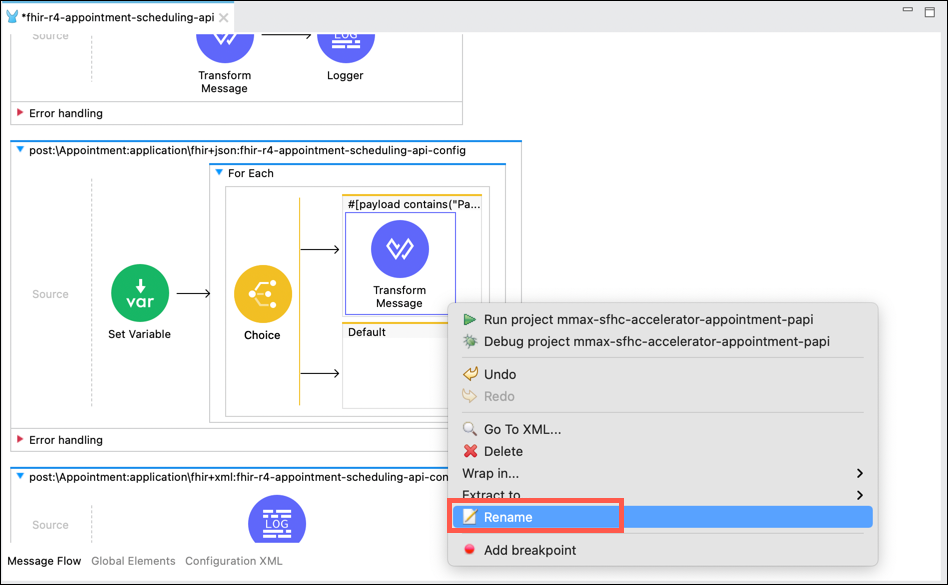Click the Redo menu entry
Screen dimensions: 948x585
point(663,396)
